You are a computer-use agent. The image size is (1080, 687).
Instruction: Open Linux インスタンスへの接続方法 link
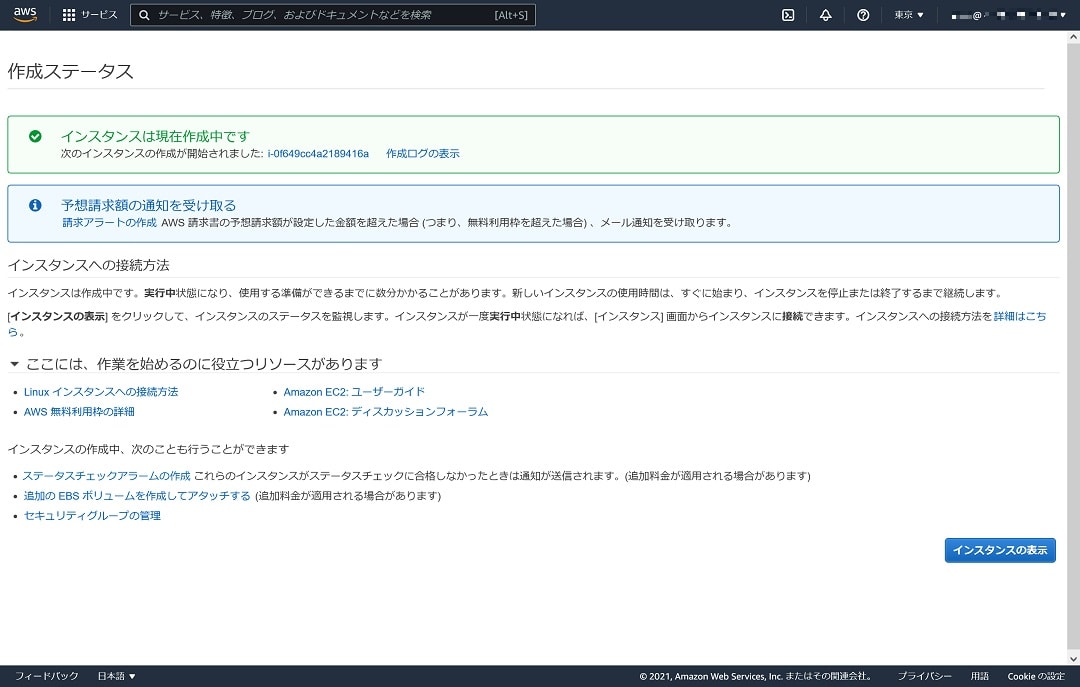tap(101, 392)
